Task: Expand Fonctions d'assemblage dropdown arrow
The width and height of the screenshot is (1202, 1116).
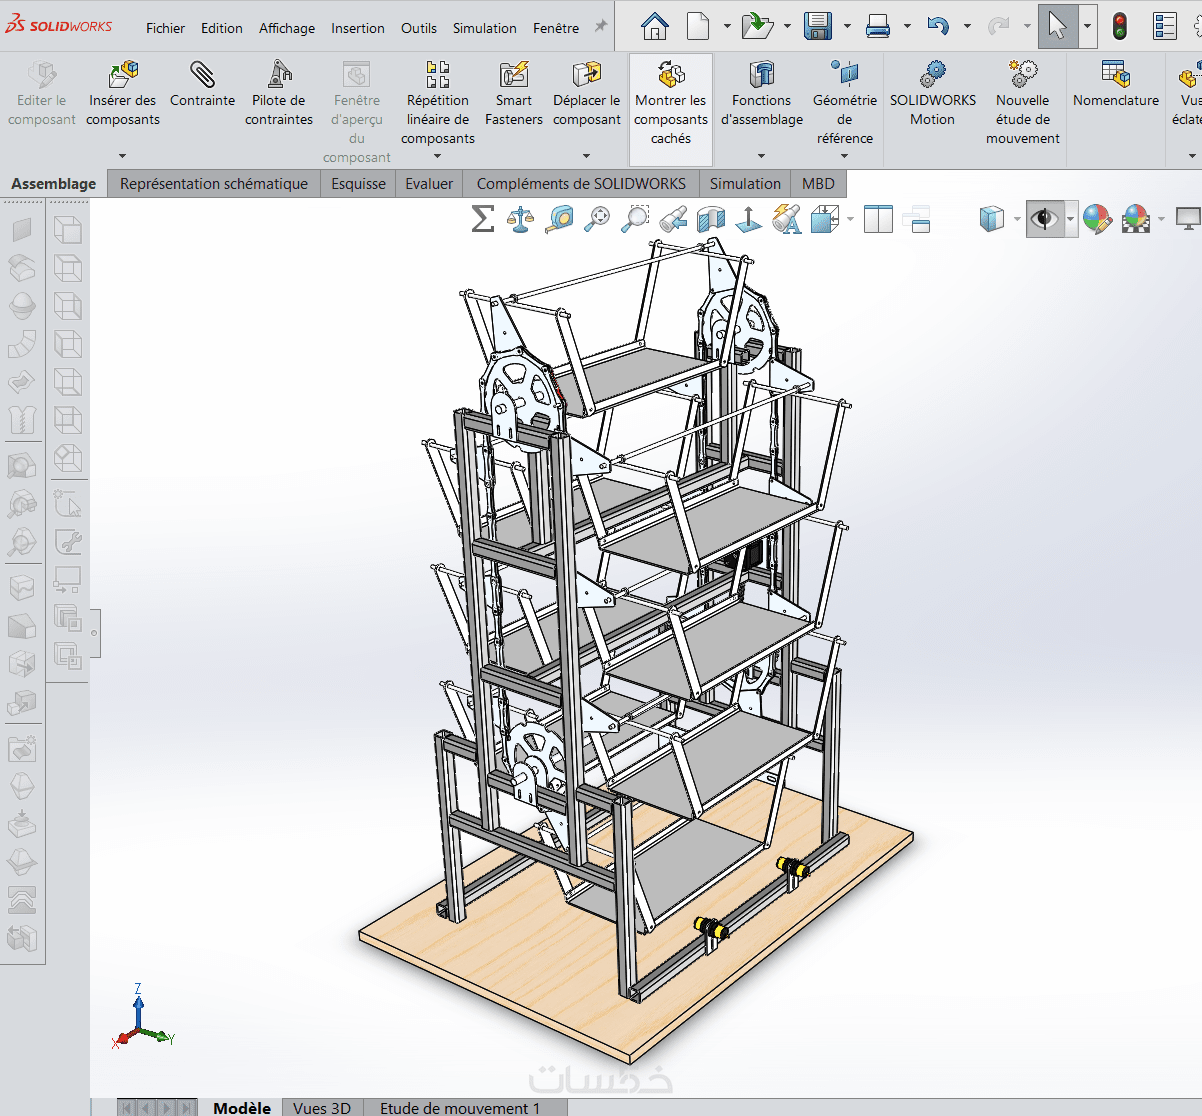Action: point(761,156)
